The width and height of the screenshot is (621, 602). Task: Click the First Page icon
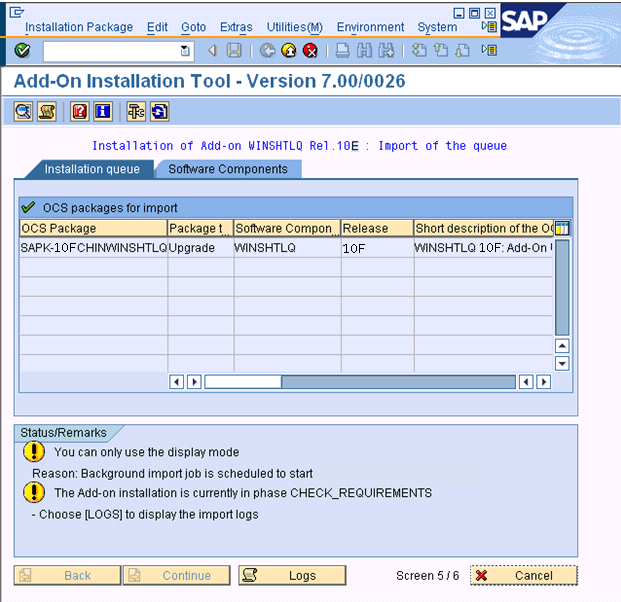pyautogui.click(x=419, y=51)
